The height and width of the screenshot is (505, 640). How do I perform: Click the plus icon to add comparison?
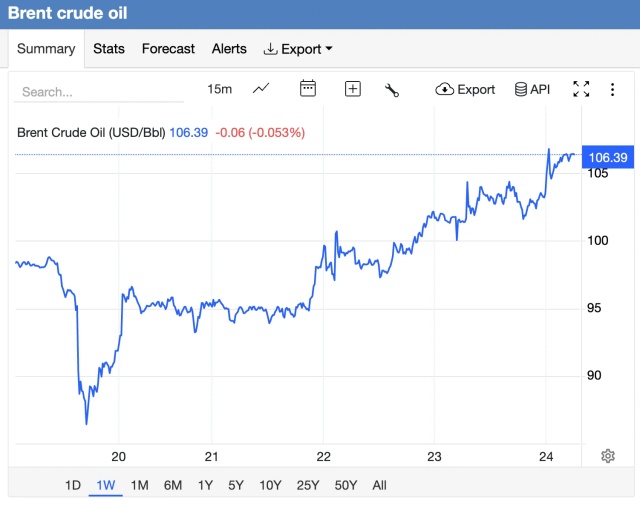pos(352,89)
